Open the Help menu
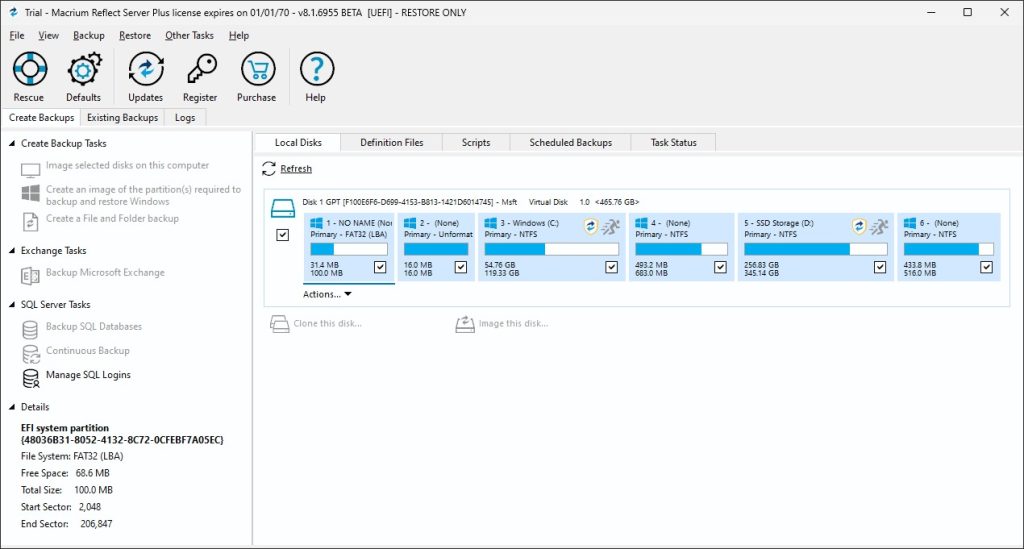Viewport: 1024px width, 549px height. point(239,35)
